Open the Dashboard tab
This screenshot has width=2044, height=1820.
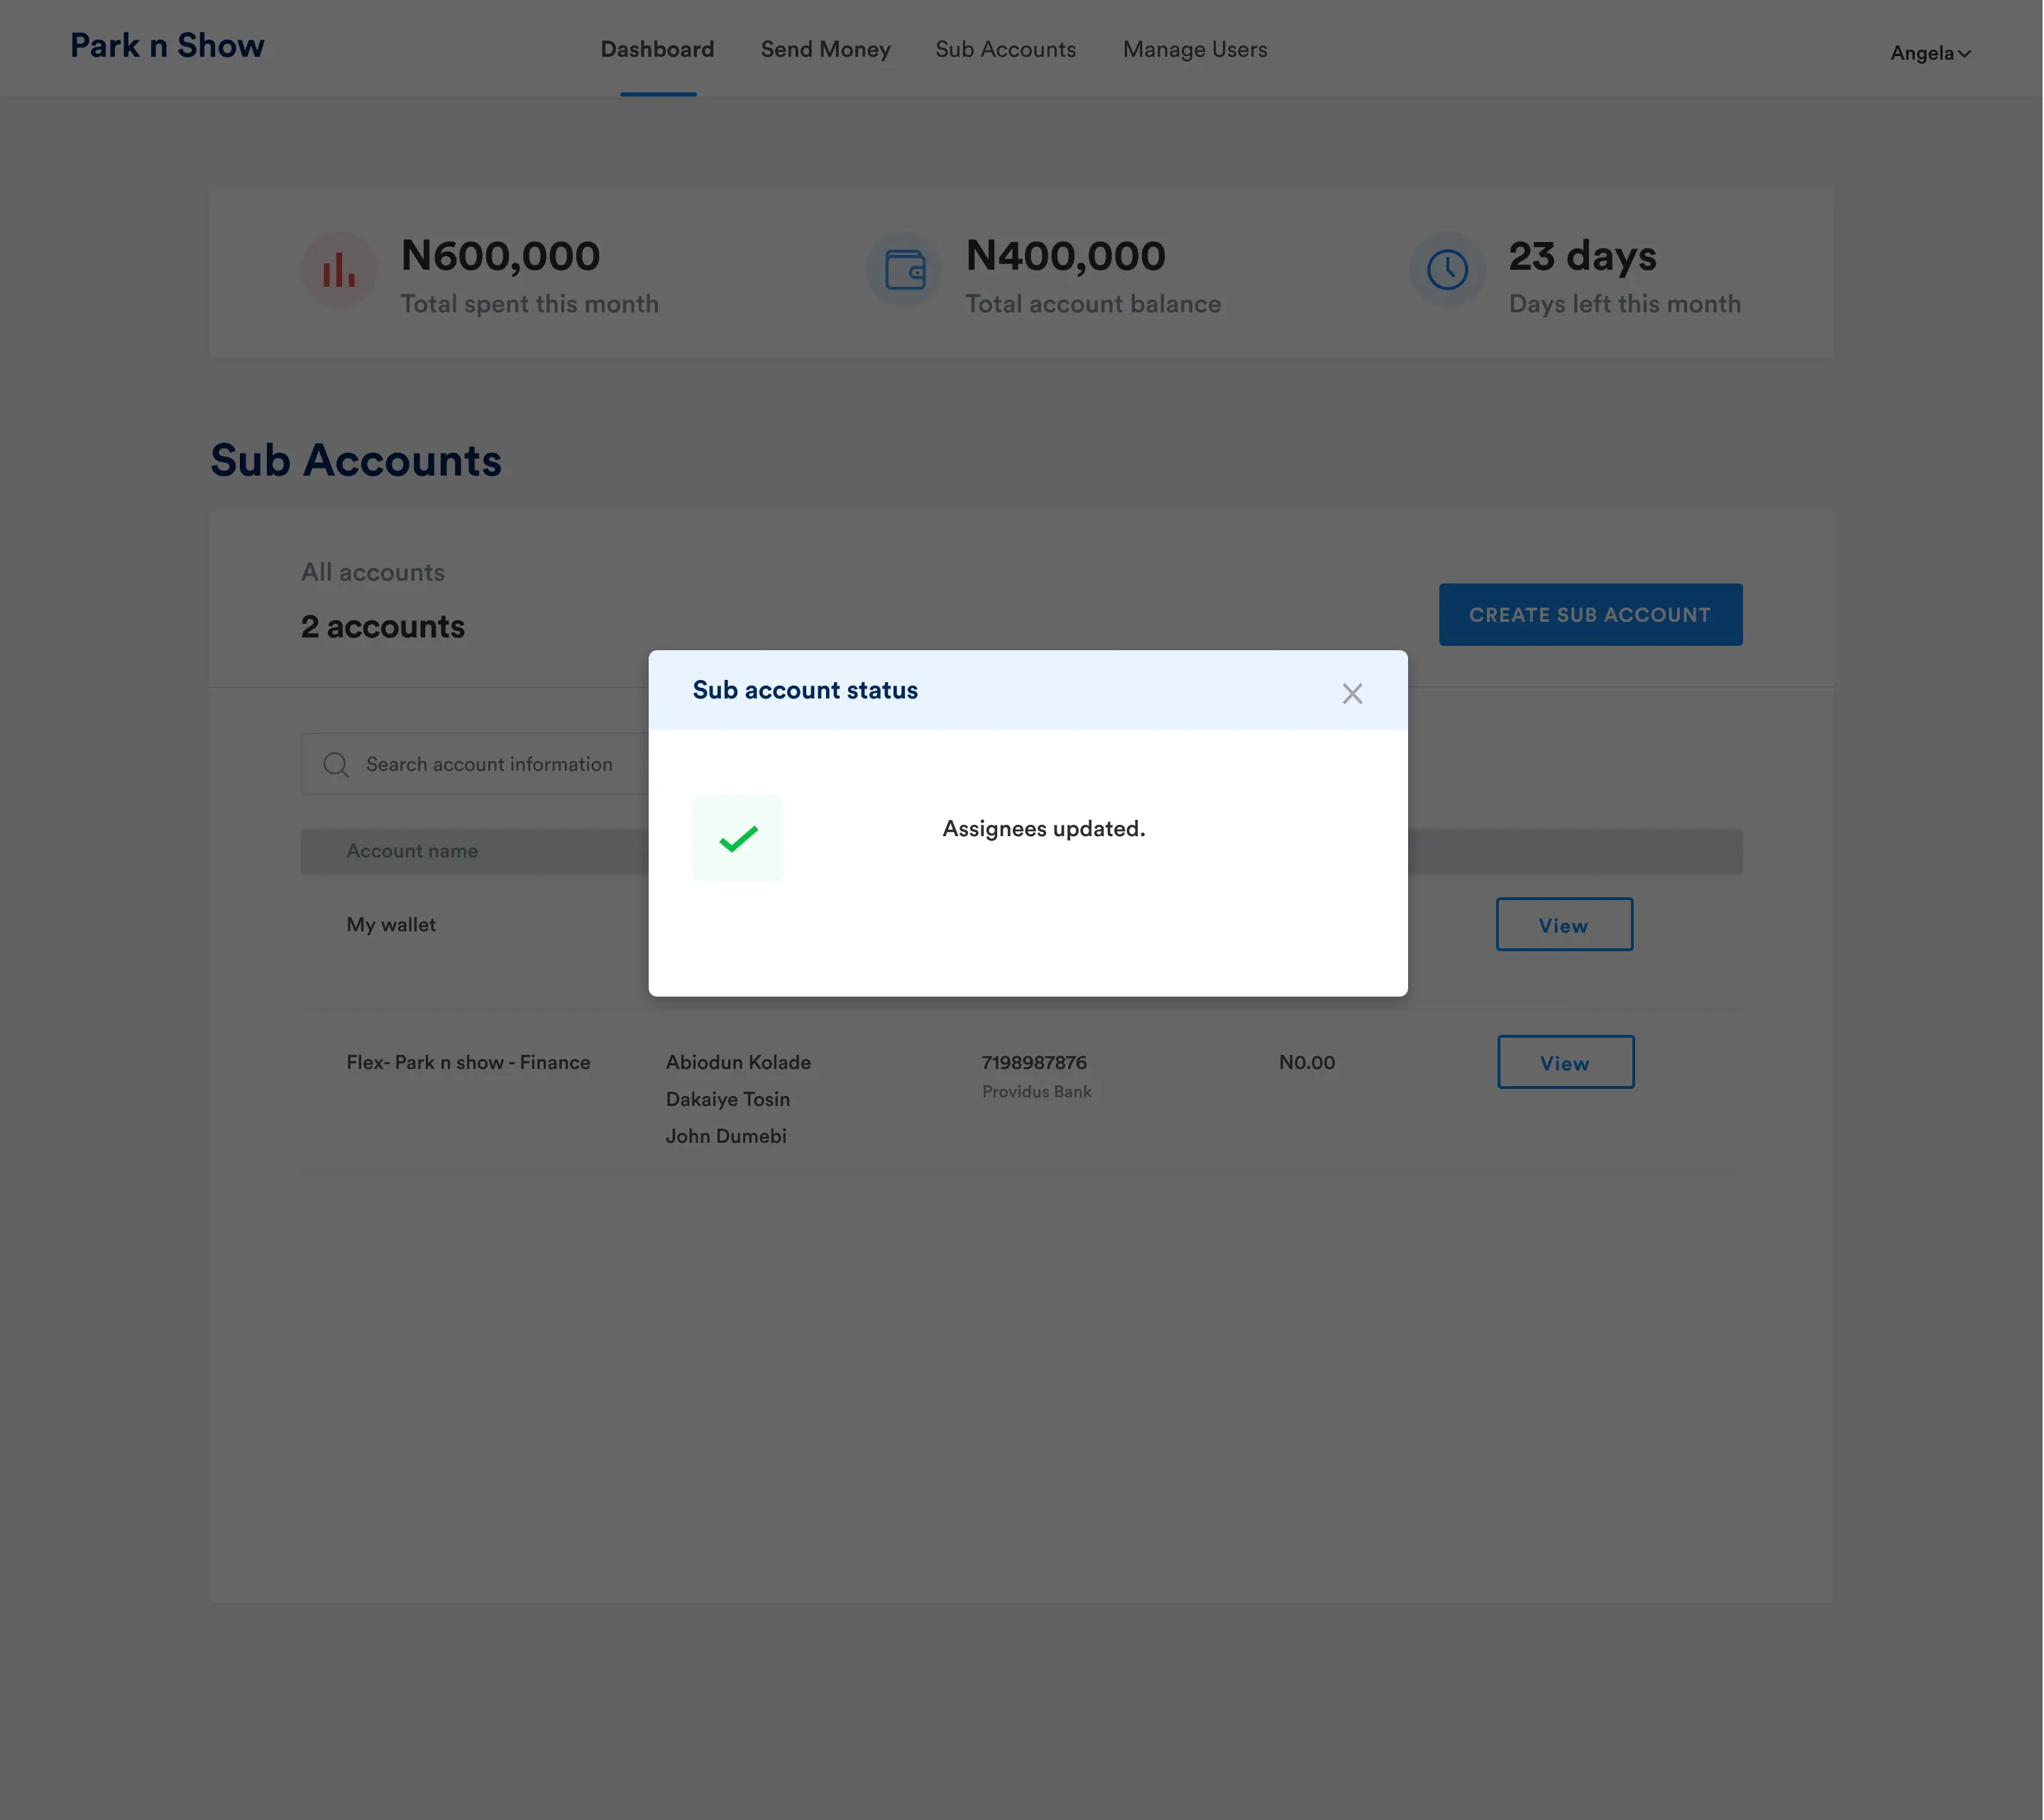tap(657, 49)
